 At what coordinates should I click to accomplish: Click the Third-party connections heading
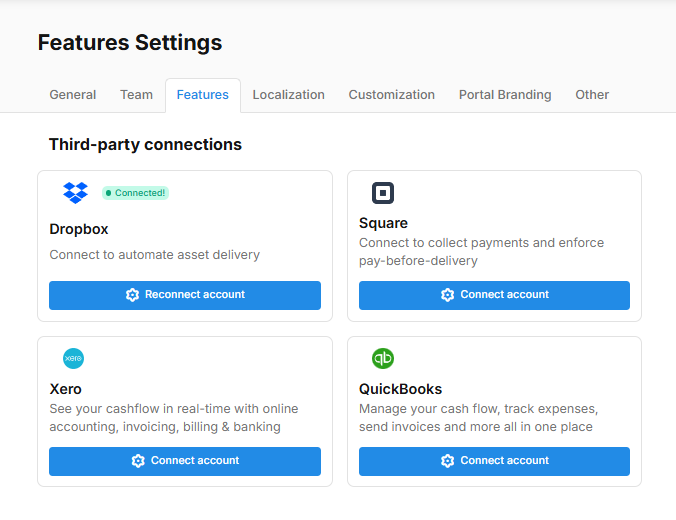pyautogui.click(x=145, y=144)
